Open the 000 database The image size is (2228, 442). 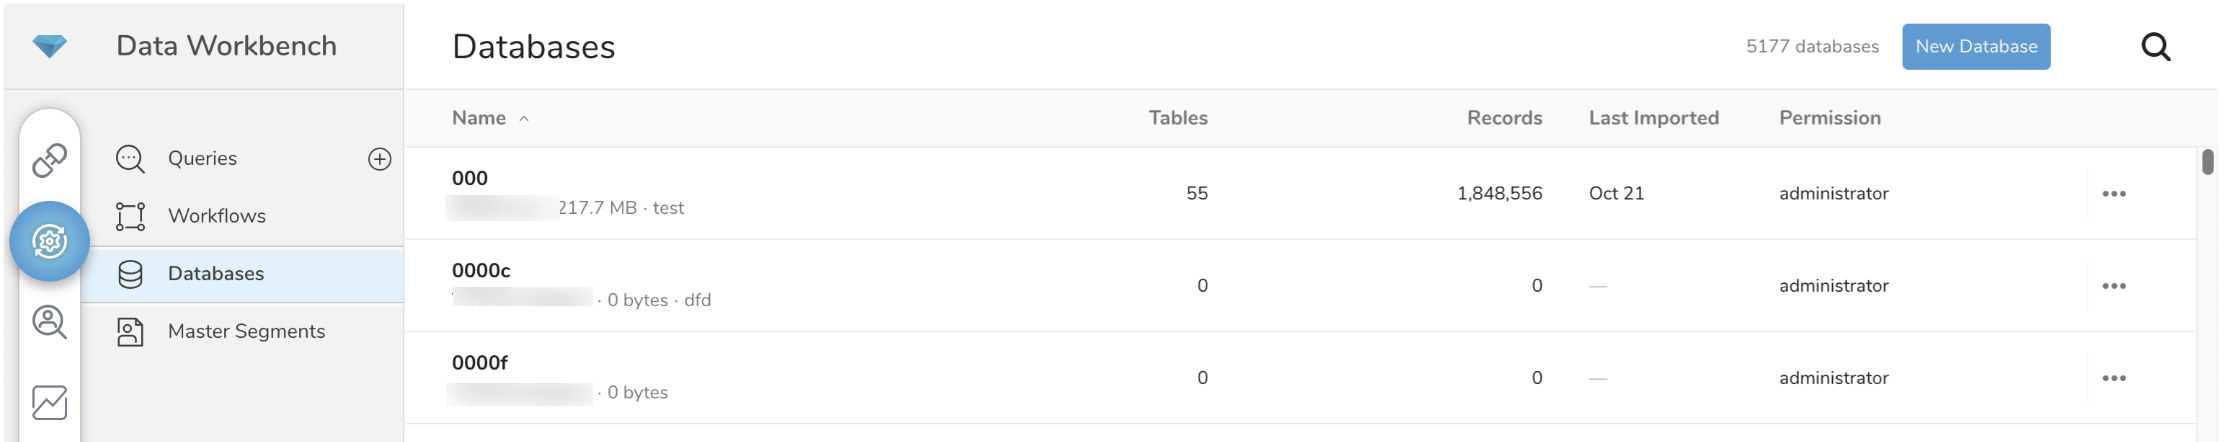(470, 178)
